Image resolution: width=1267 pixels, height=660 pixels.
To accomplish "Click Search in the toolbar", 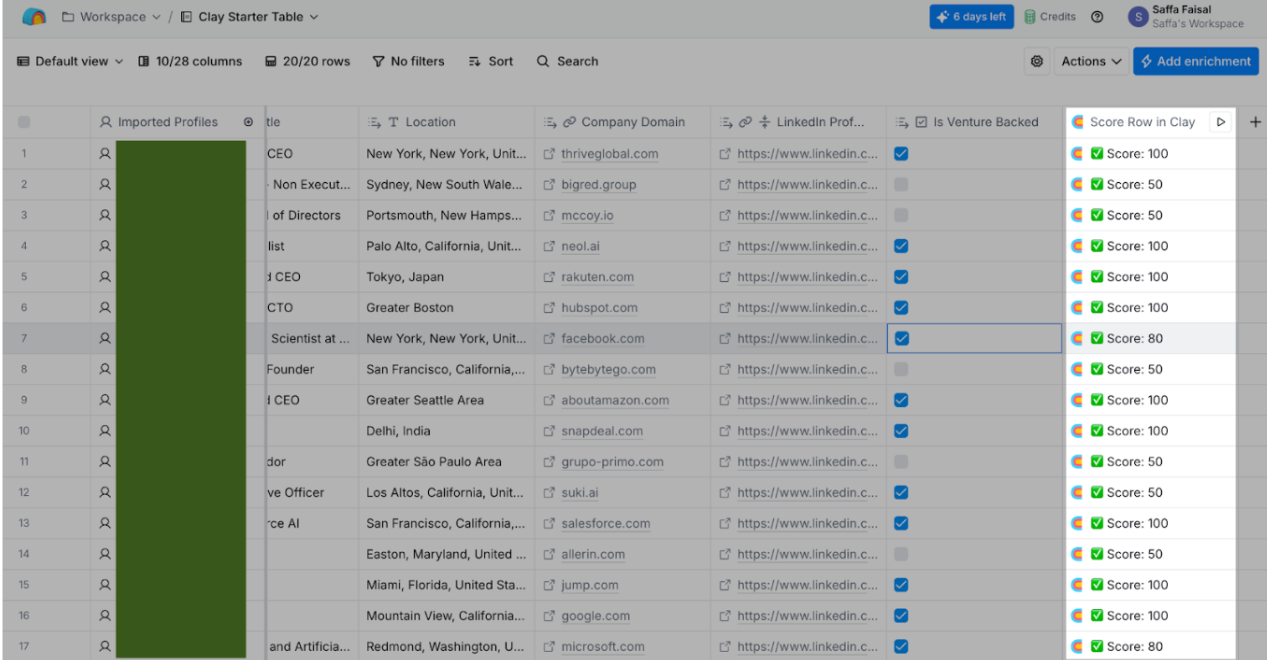I will (567, 61).
